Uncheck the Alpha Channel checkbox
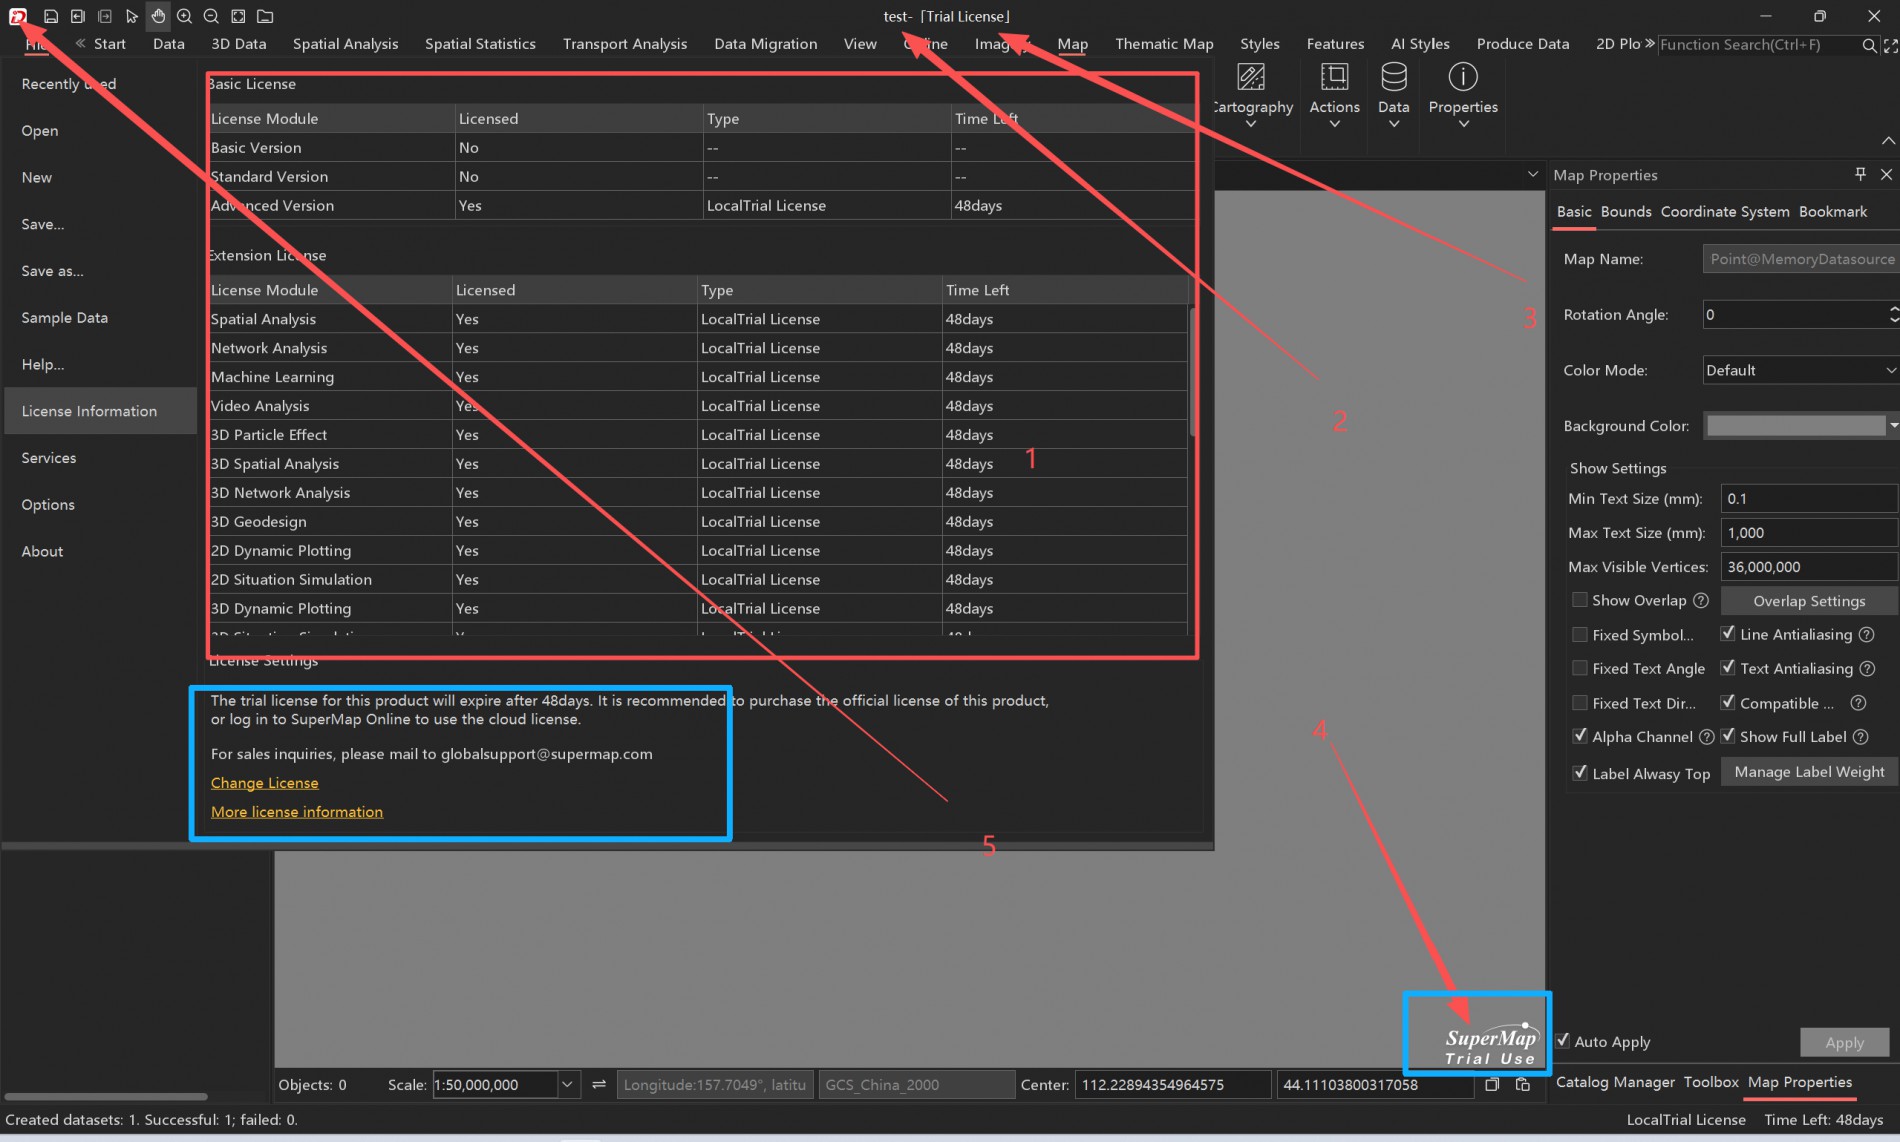1900x1142 pixels. click(1580, 736)
